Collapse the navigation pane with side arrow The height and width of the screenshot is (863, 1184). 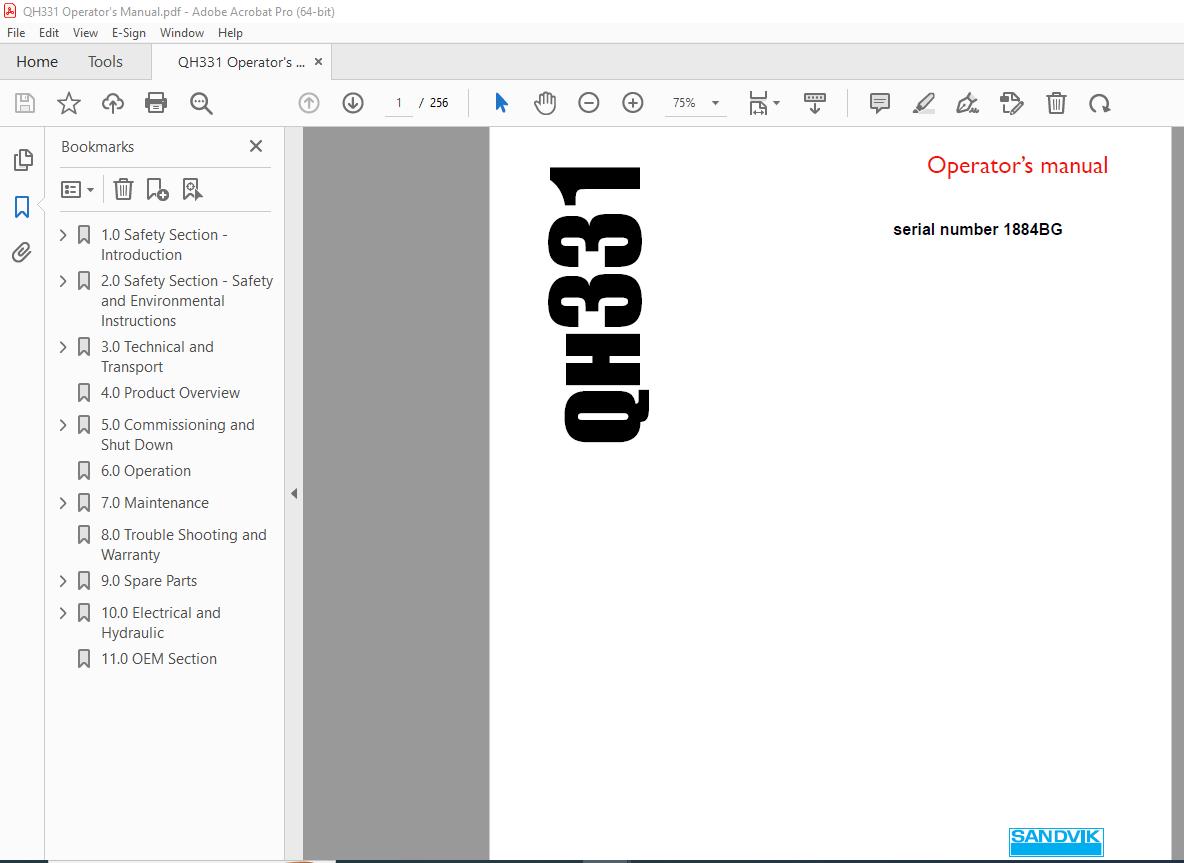(294, 493)
